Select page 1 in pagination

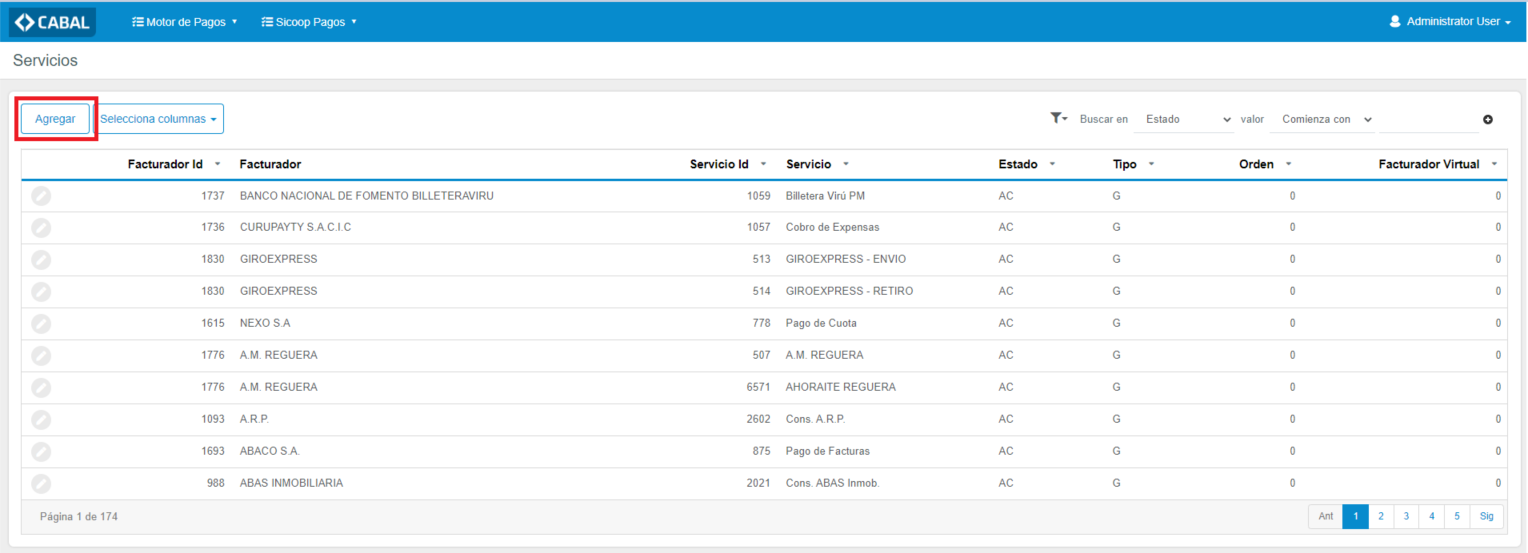coord(1355,516)
